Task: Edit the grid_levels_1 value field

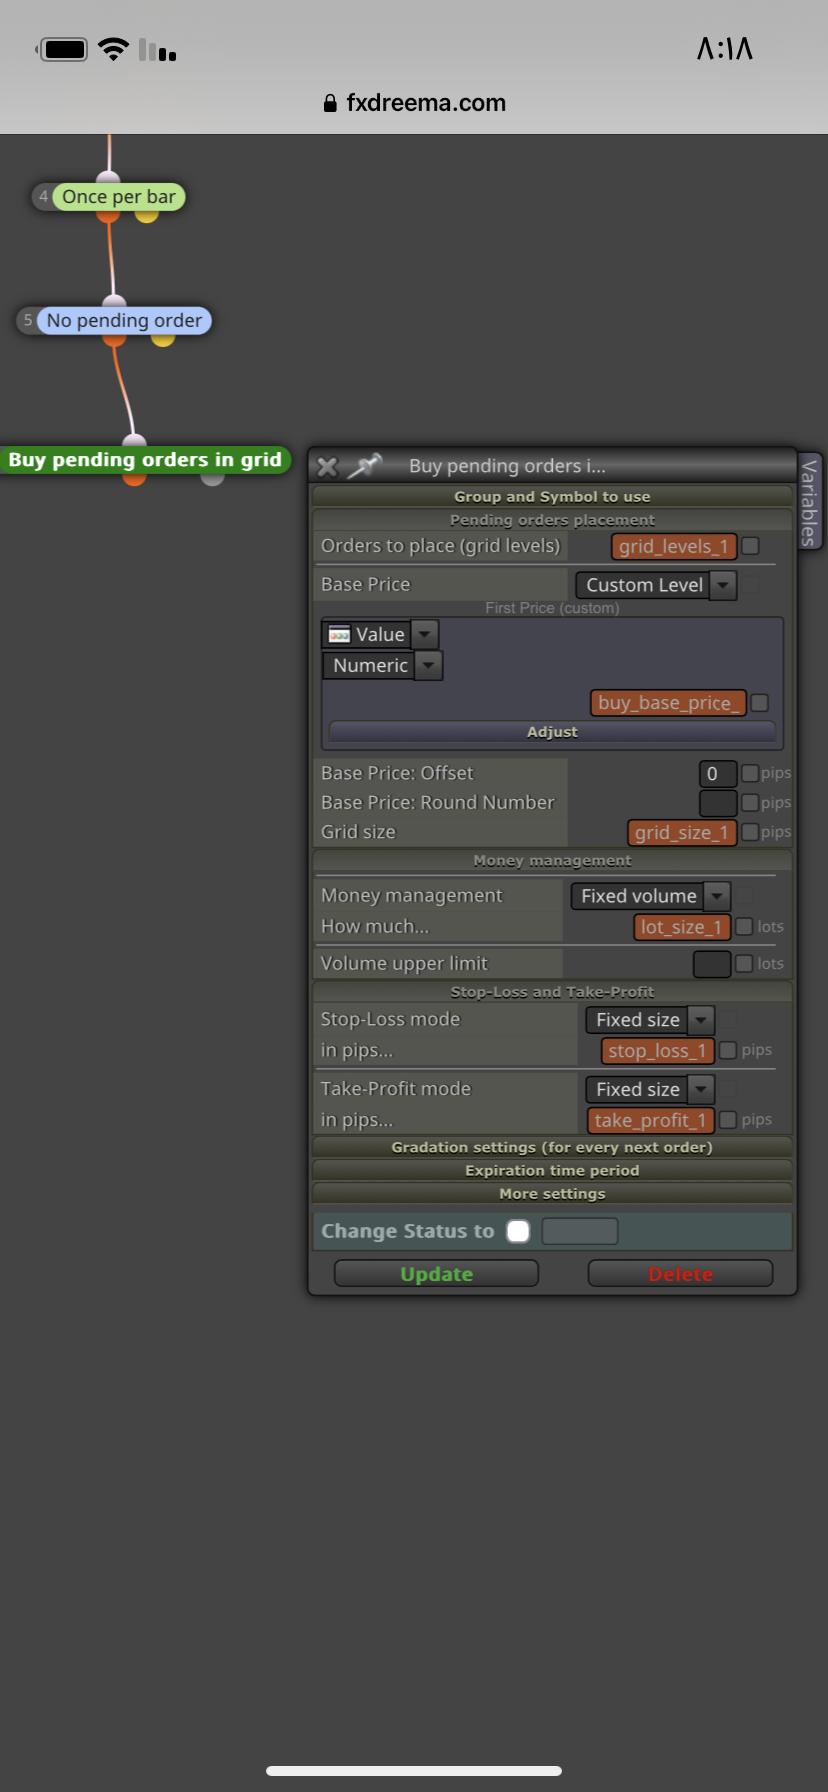Action: click(674, 546)
